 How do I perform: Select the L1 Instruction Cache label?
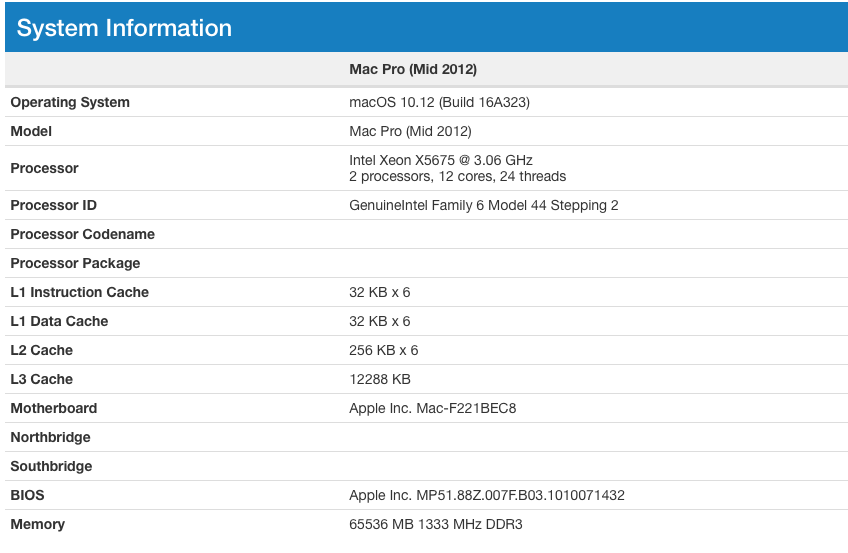coord(79,292)
